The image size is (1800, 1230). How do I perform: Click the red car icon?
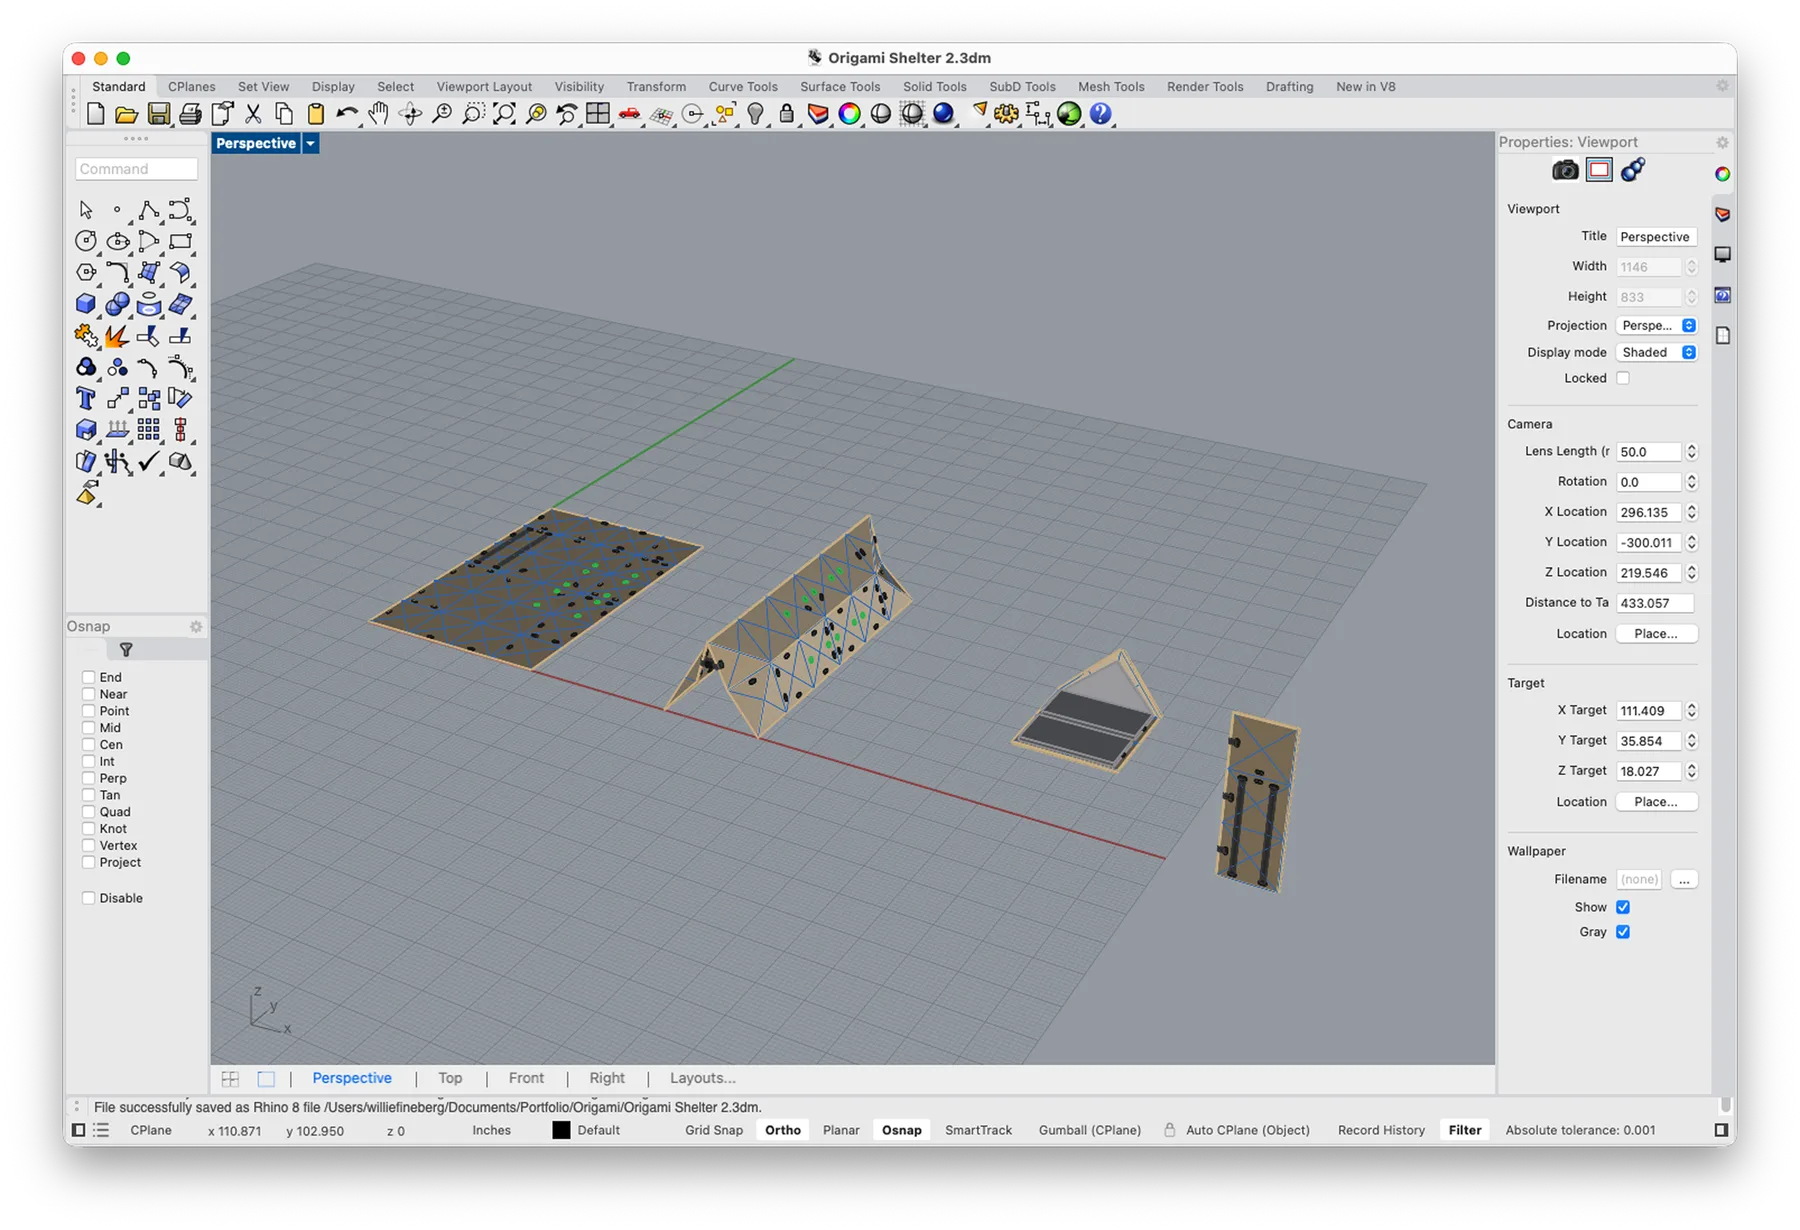point(629,114)
